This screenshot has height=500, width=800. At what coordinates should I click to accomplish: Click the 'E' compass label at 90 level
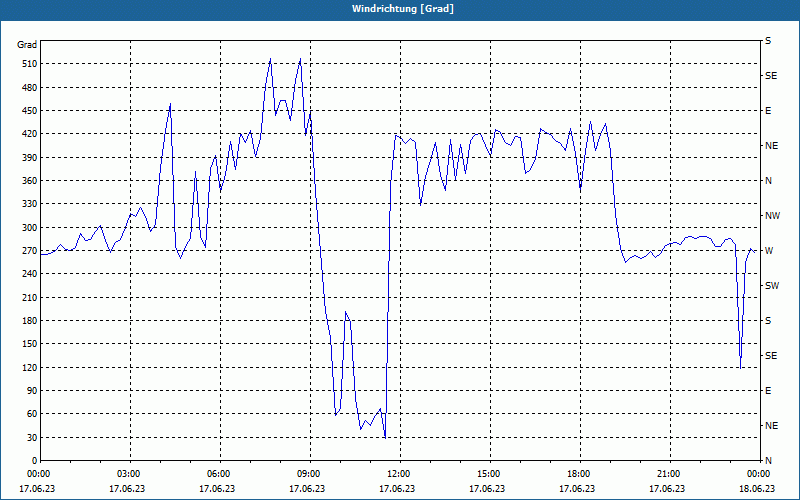[x=768, y=391]
